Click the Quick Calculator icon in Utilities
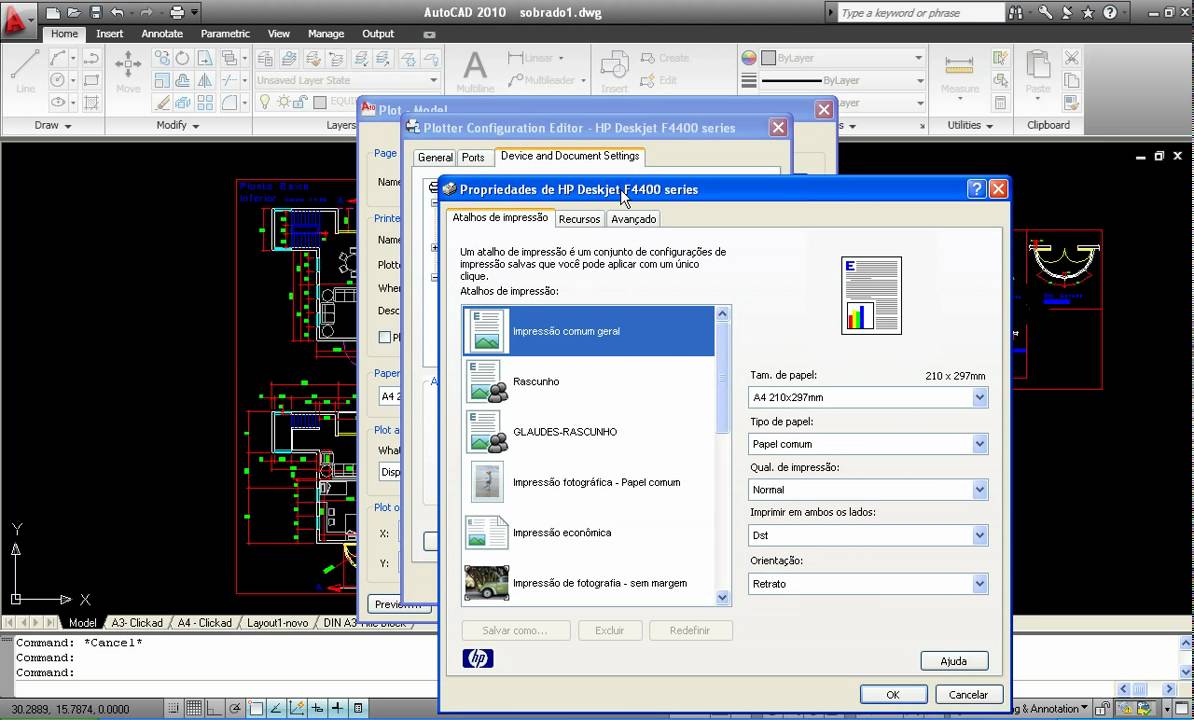Screen dimensions: 1194x720 (x=1001, y=102)
